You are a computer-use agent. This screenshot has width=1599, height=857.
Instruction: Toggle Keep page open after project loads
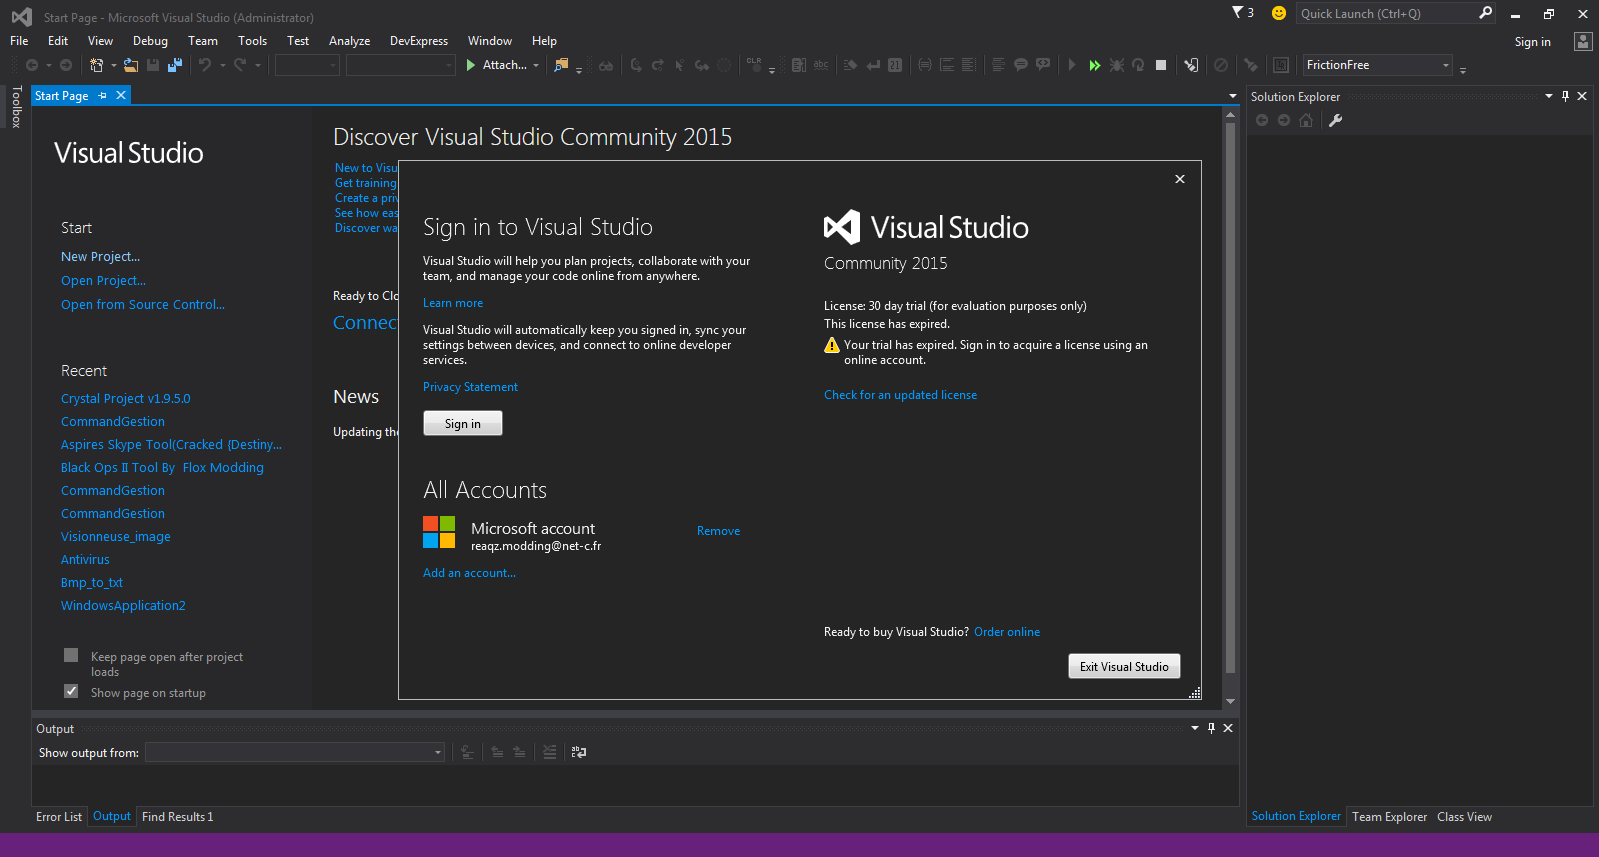point(71,655)
